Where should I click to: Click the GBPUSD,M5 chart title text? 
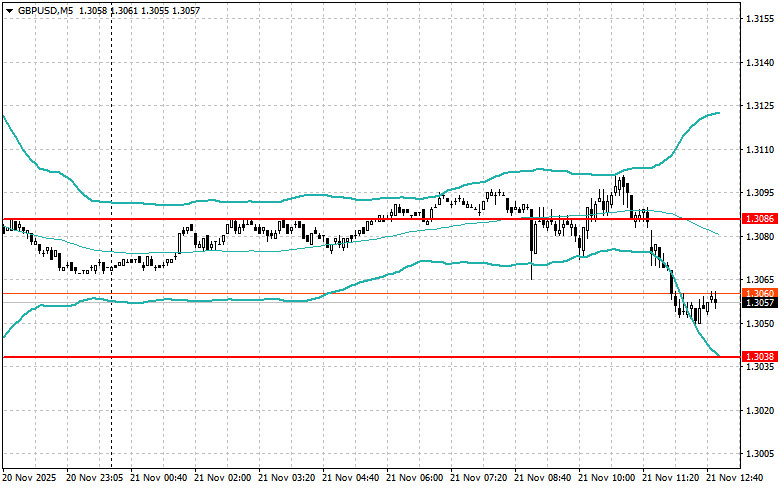click(45, 10)
